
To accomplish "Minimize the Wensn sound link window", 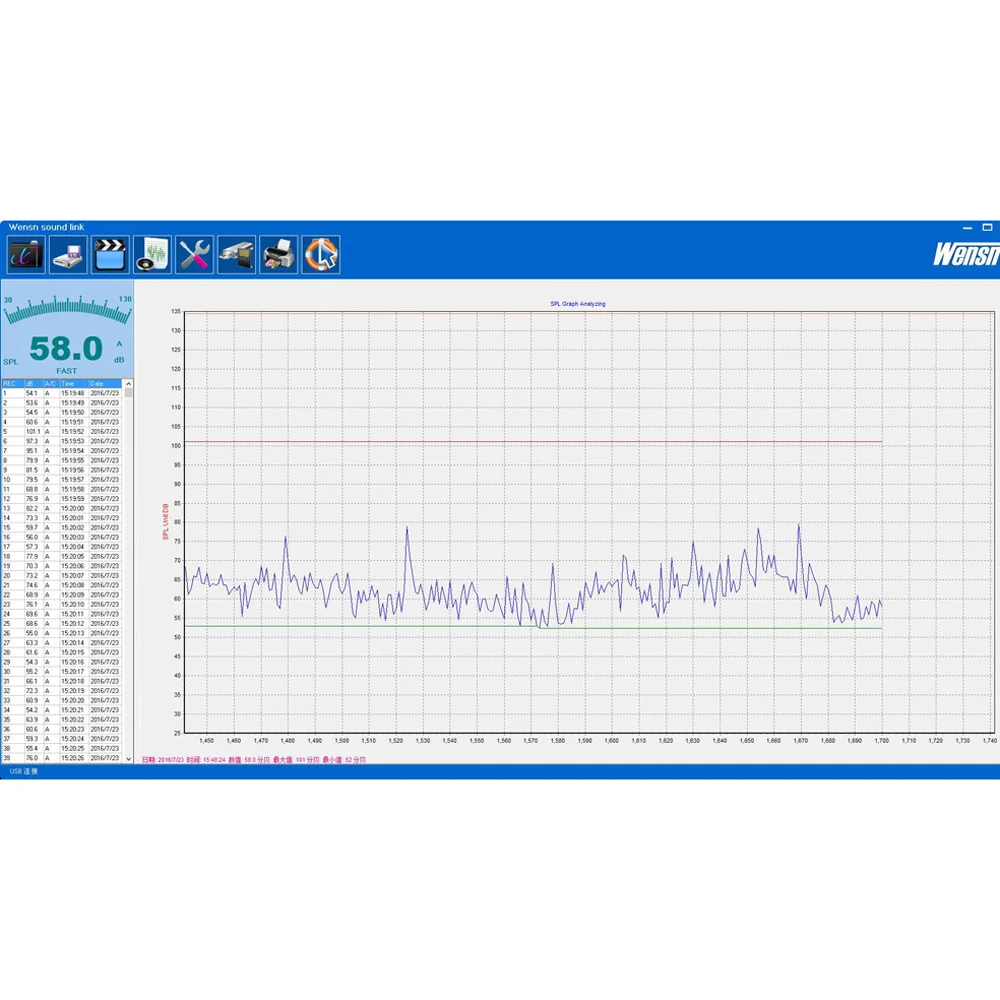I will click(967, 228).
